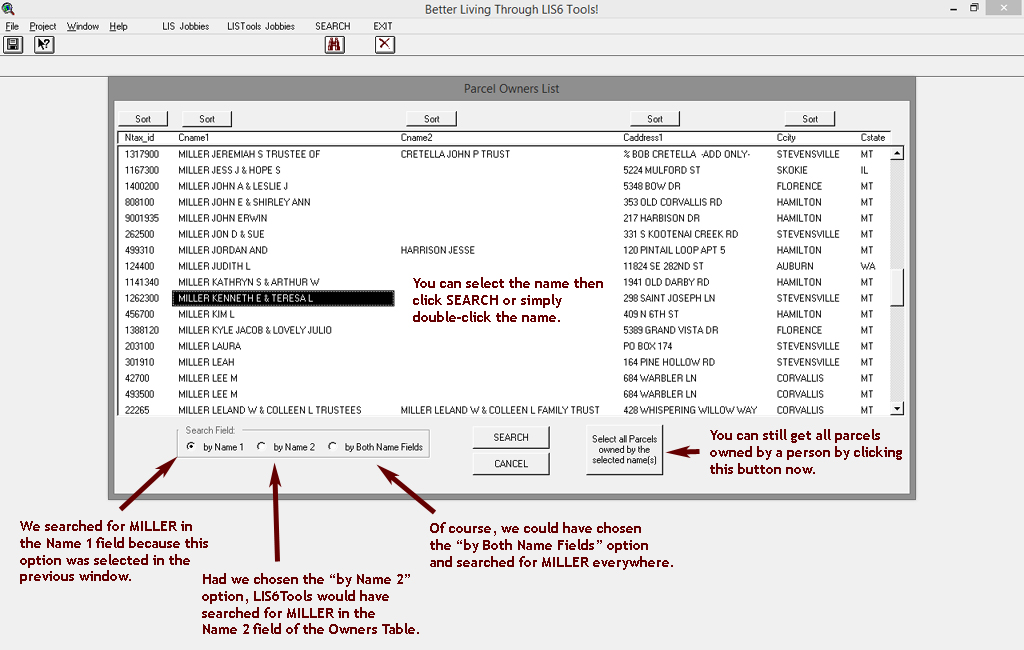Select the by Name 1 radio button
This screenshot has width=1024, height=650.
(191, 446)
